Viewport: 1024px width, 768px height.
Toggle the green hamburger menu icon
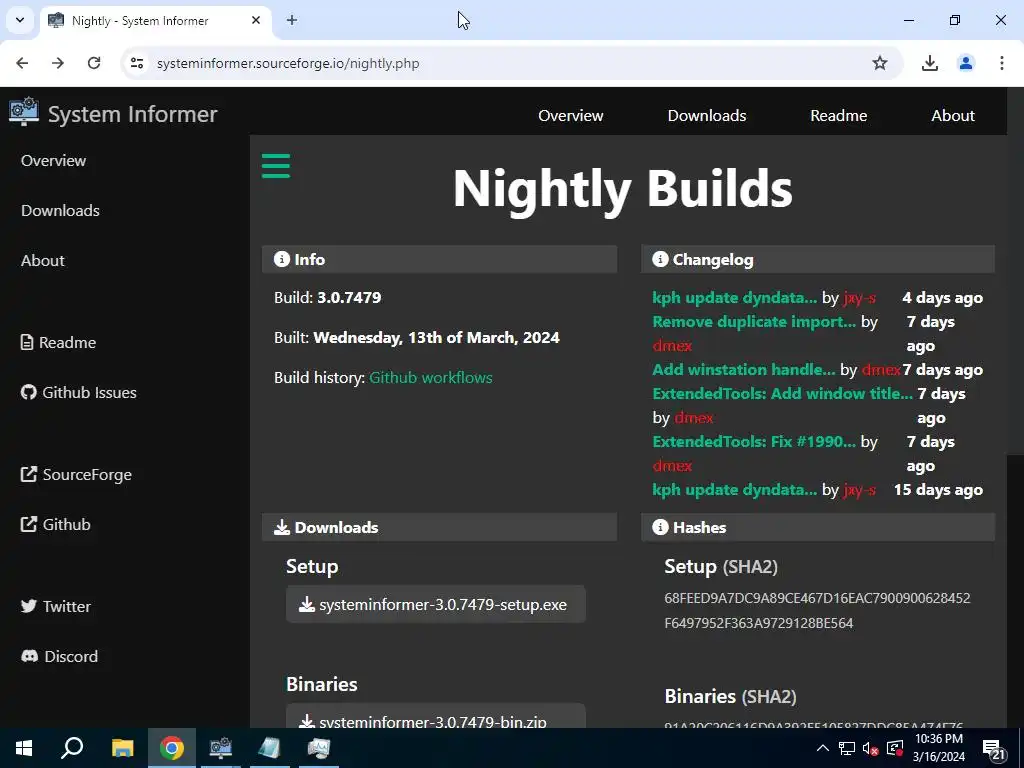276,166
